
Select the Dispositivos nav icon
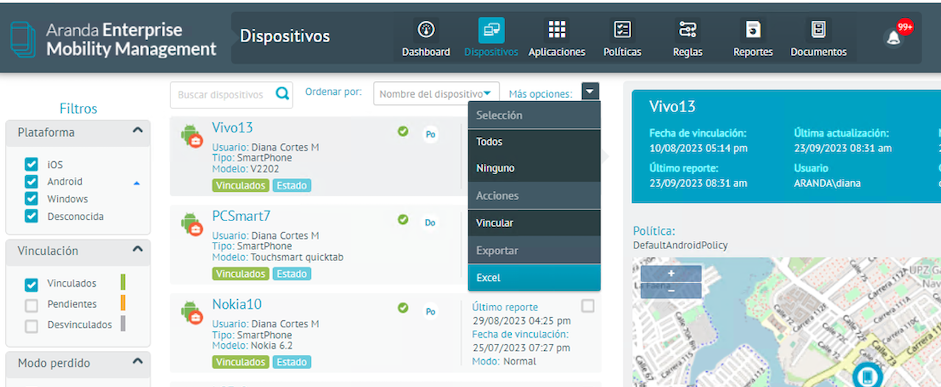click(x=491, y=30)
